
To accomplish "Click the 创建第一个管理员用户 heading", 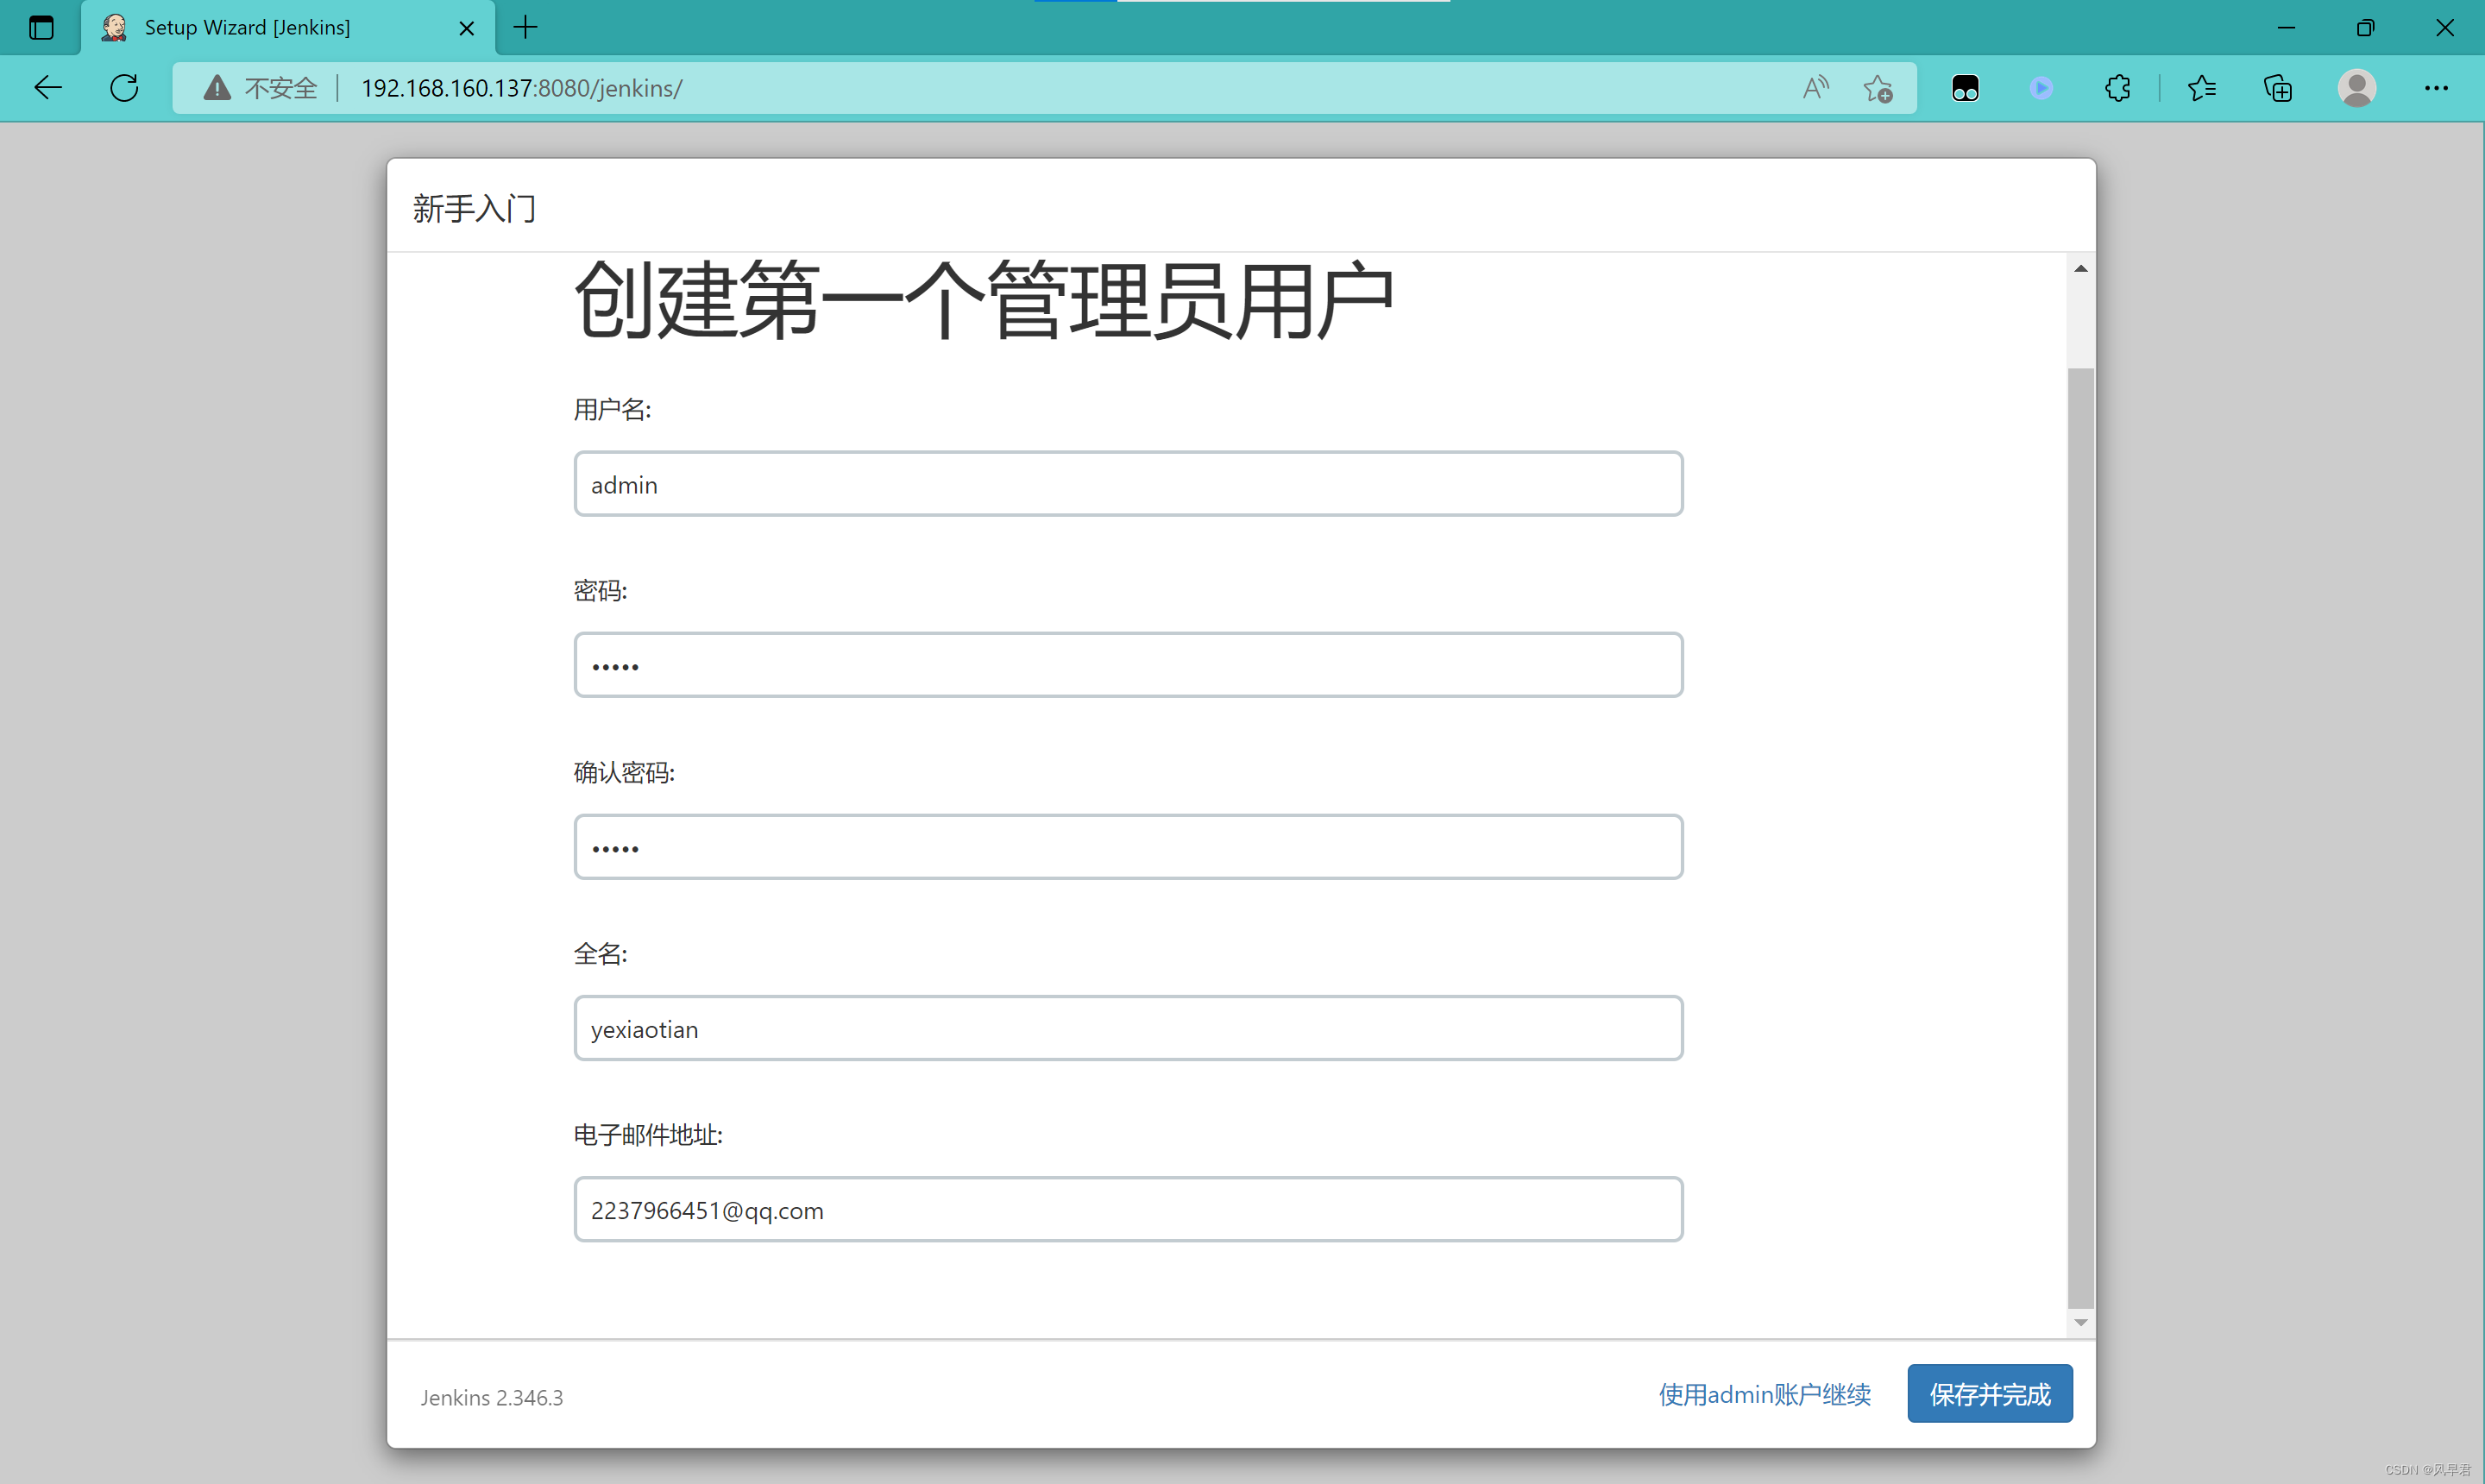I will 984,300.
